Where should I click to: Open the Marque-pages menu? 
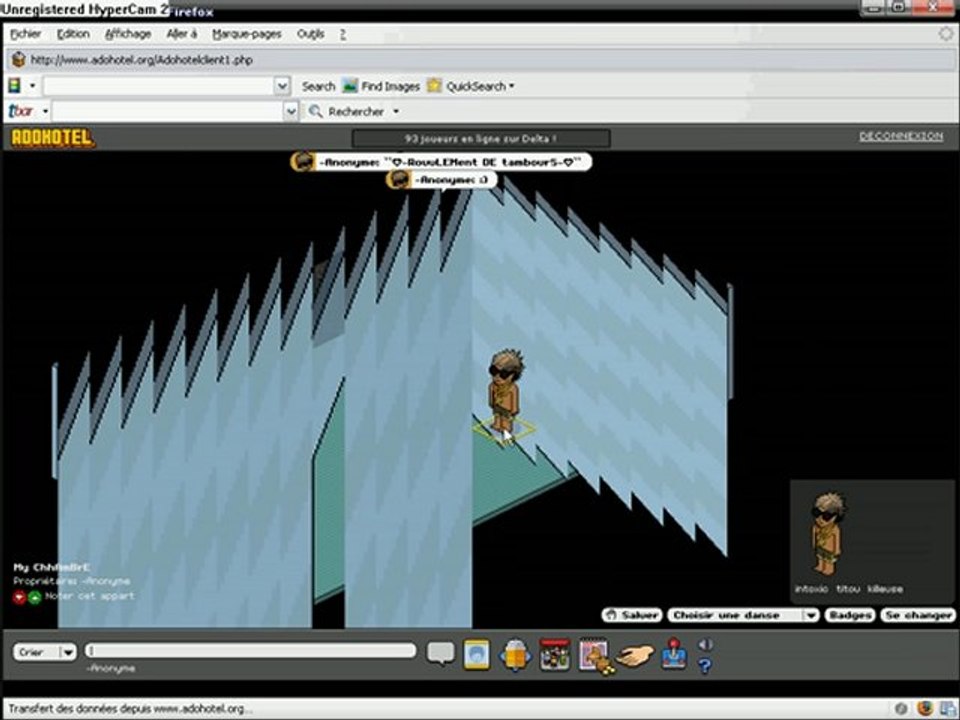click(247, 34)
